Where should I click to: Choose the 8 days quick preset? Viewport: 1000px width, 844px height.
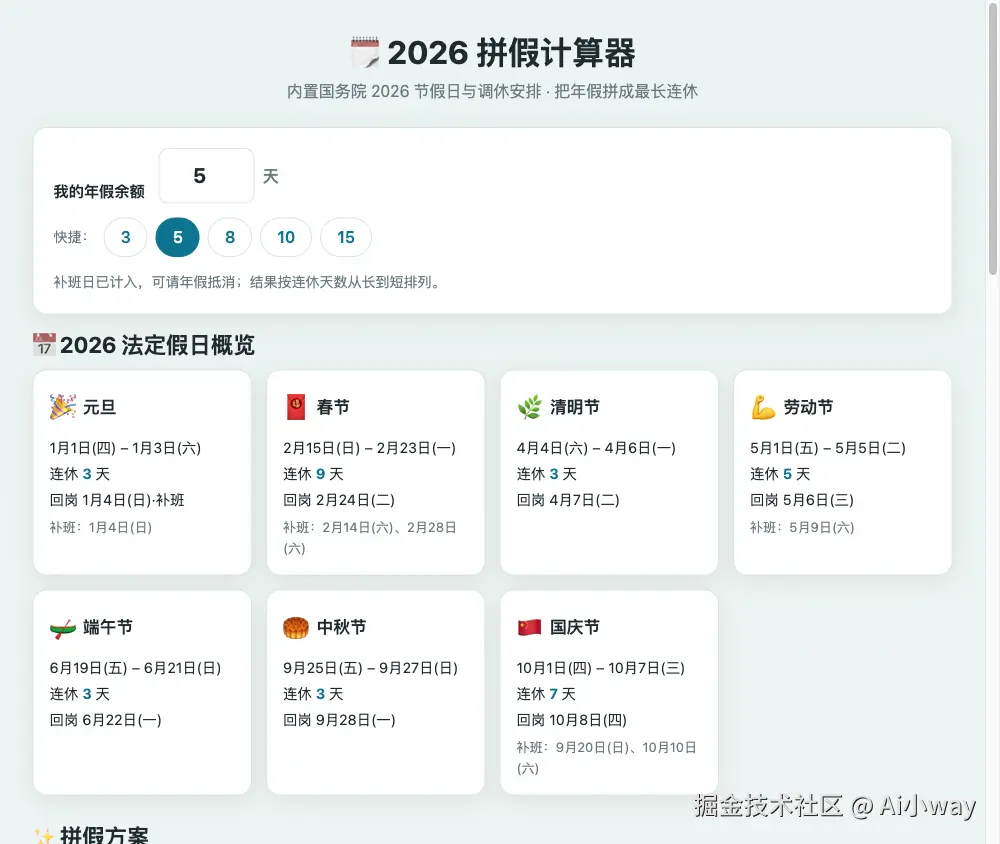(x=230, y=237)
